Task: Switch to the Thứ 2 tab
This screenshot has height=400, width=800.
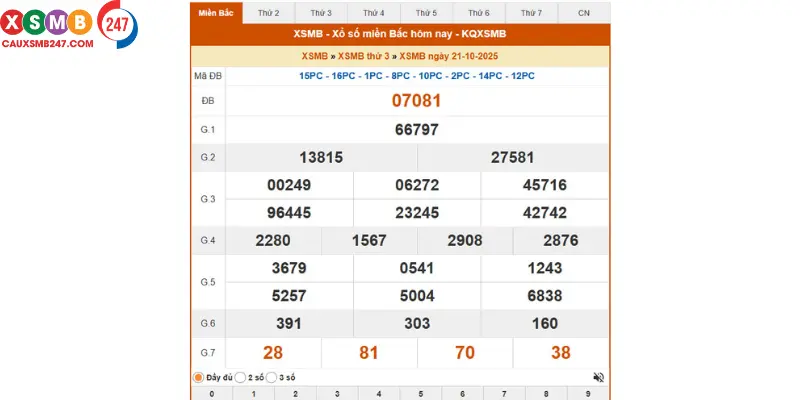Action: point(268,13)
